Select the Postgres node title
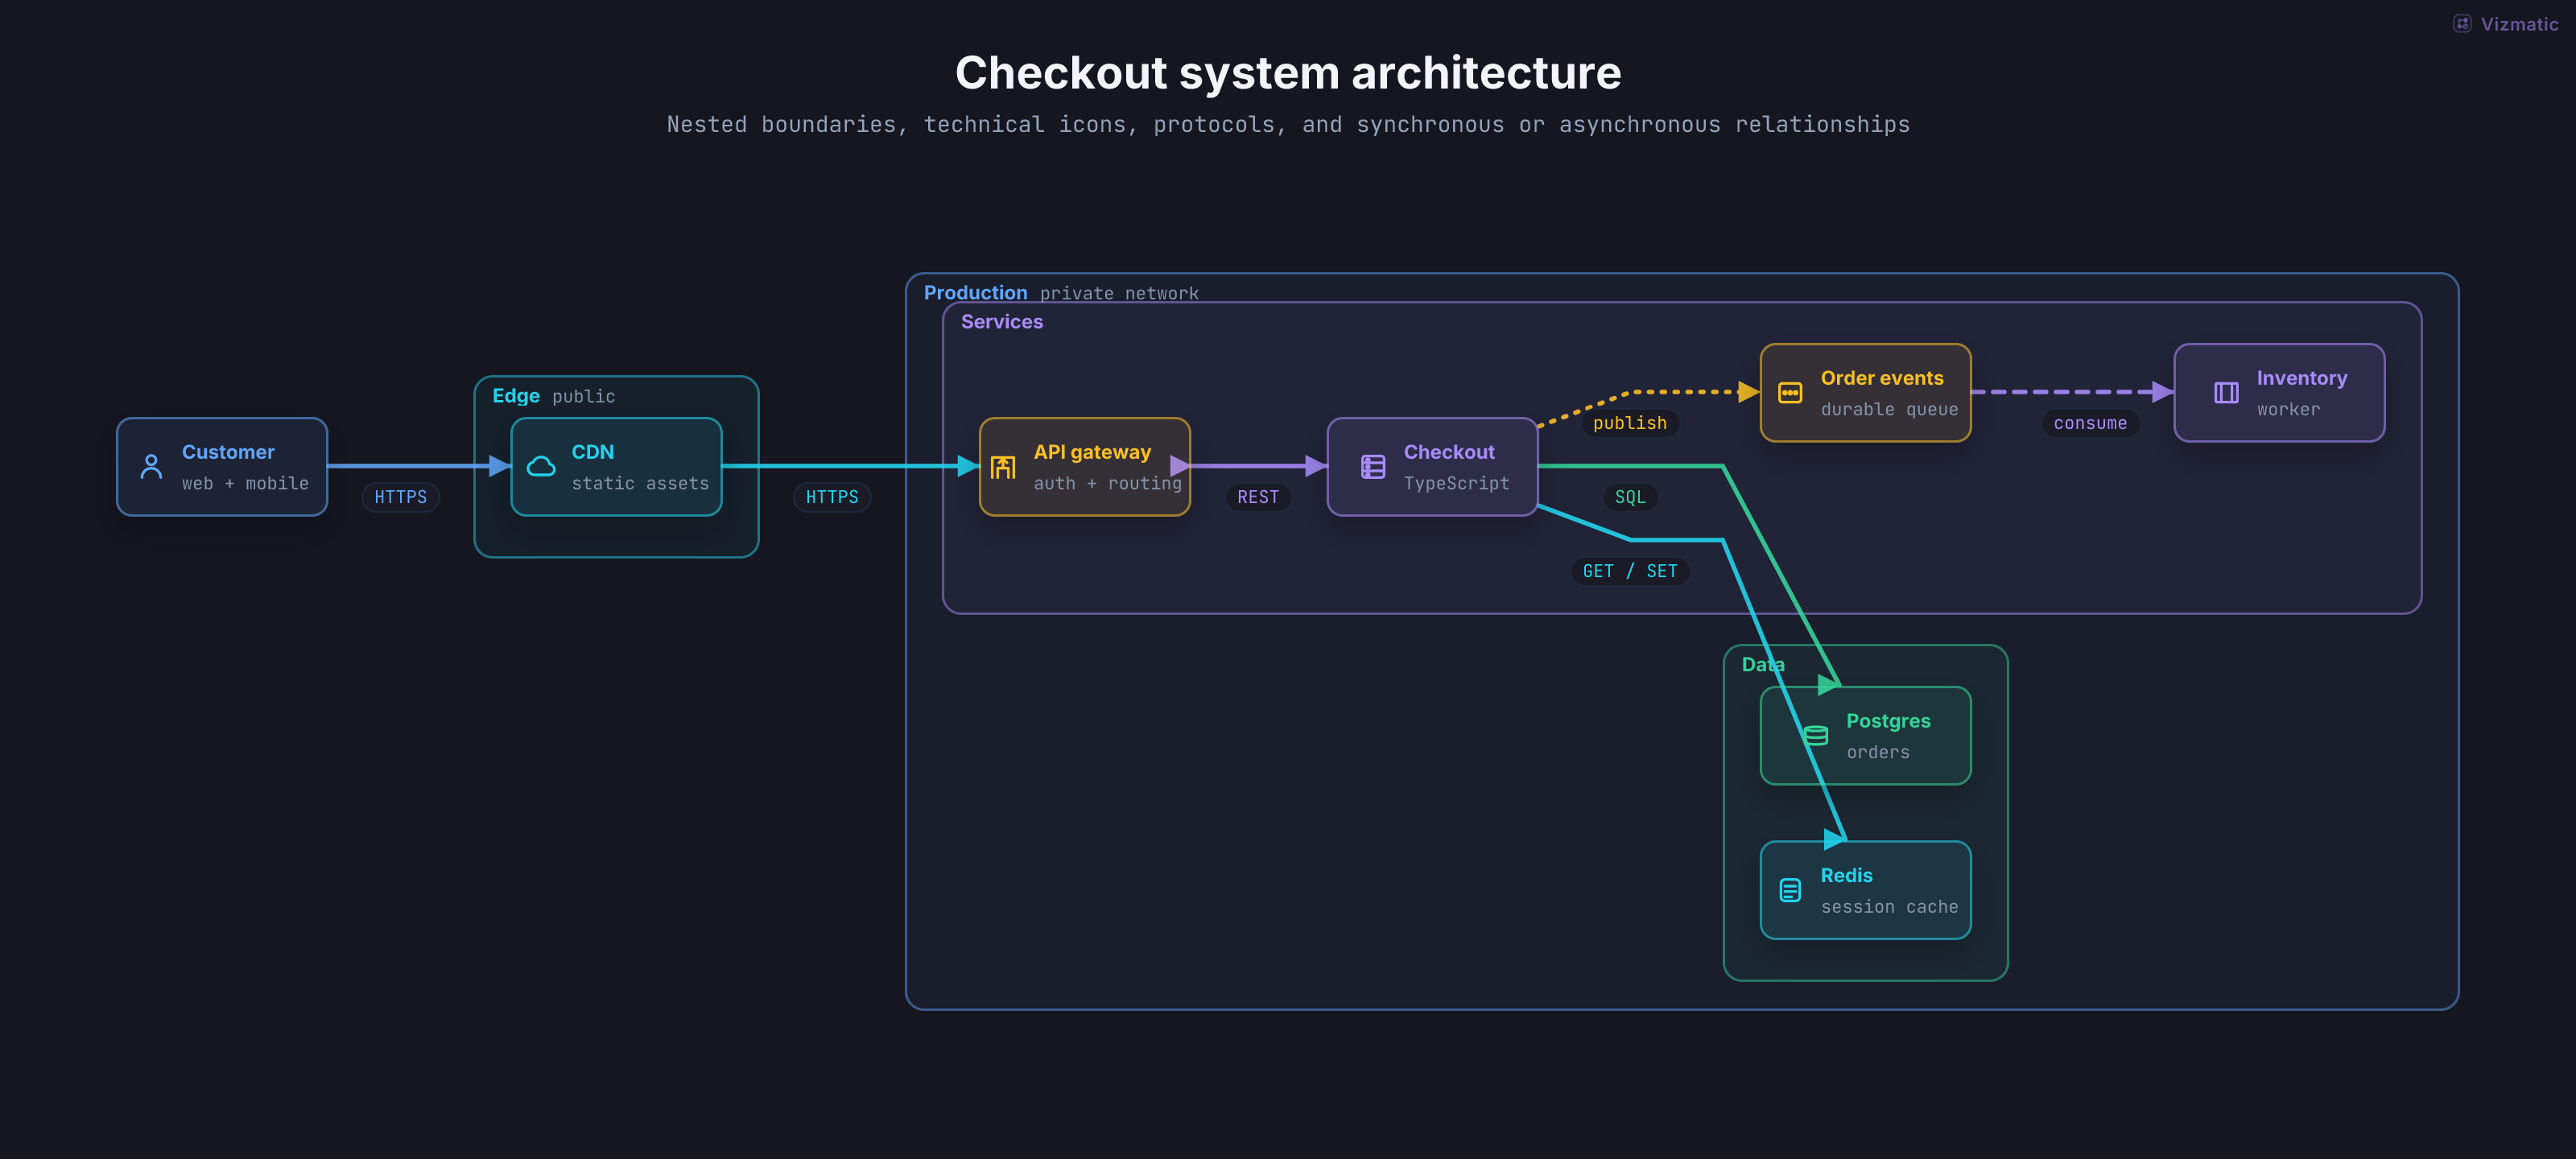Viewport: 2576px width, 1159px height. pyautogui.click(x=1888, y=721)
